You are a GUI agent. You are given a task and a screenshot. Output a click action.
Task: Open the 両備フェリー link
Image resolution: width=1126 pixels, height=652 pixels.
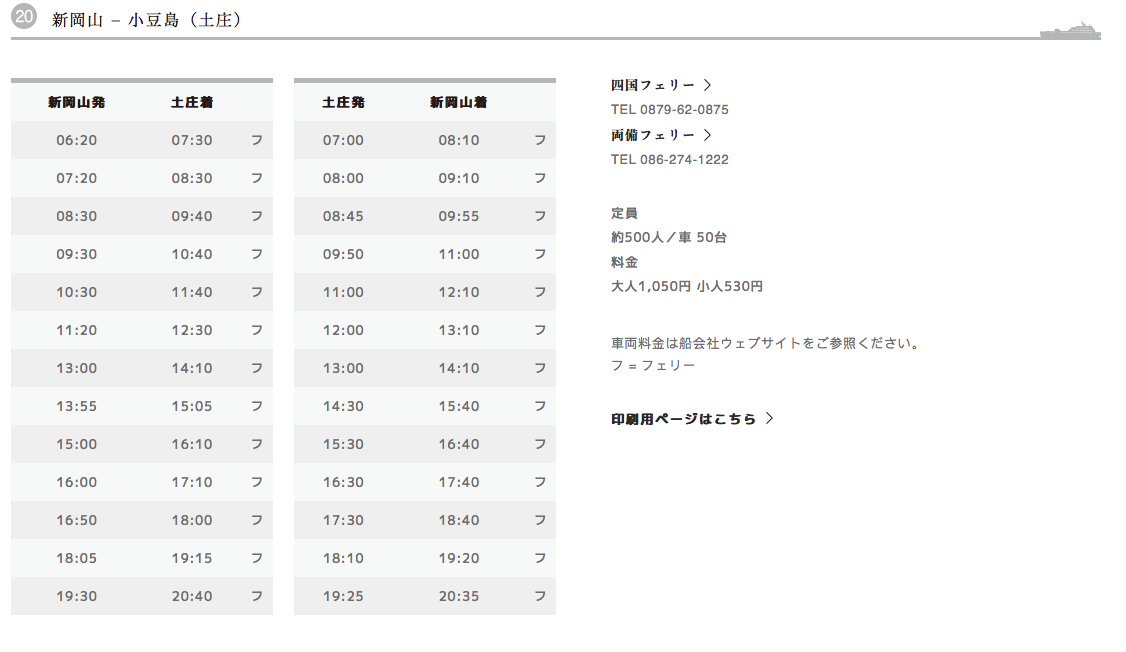[661, 135]
